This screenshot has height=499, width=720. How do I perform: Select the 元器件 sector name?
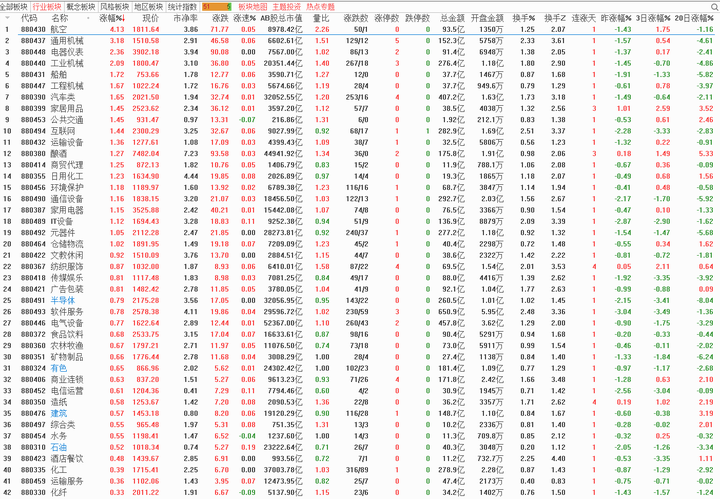point(63,233)
